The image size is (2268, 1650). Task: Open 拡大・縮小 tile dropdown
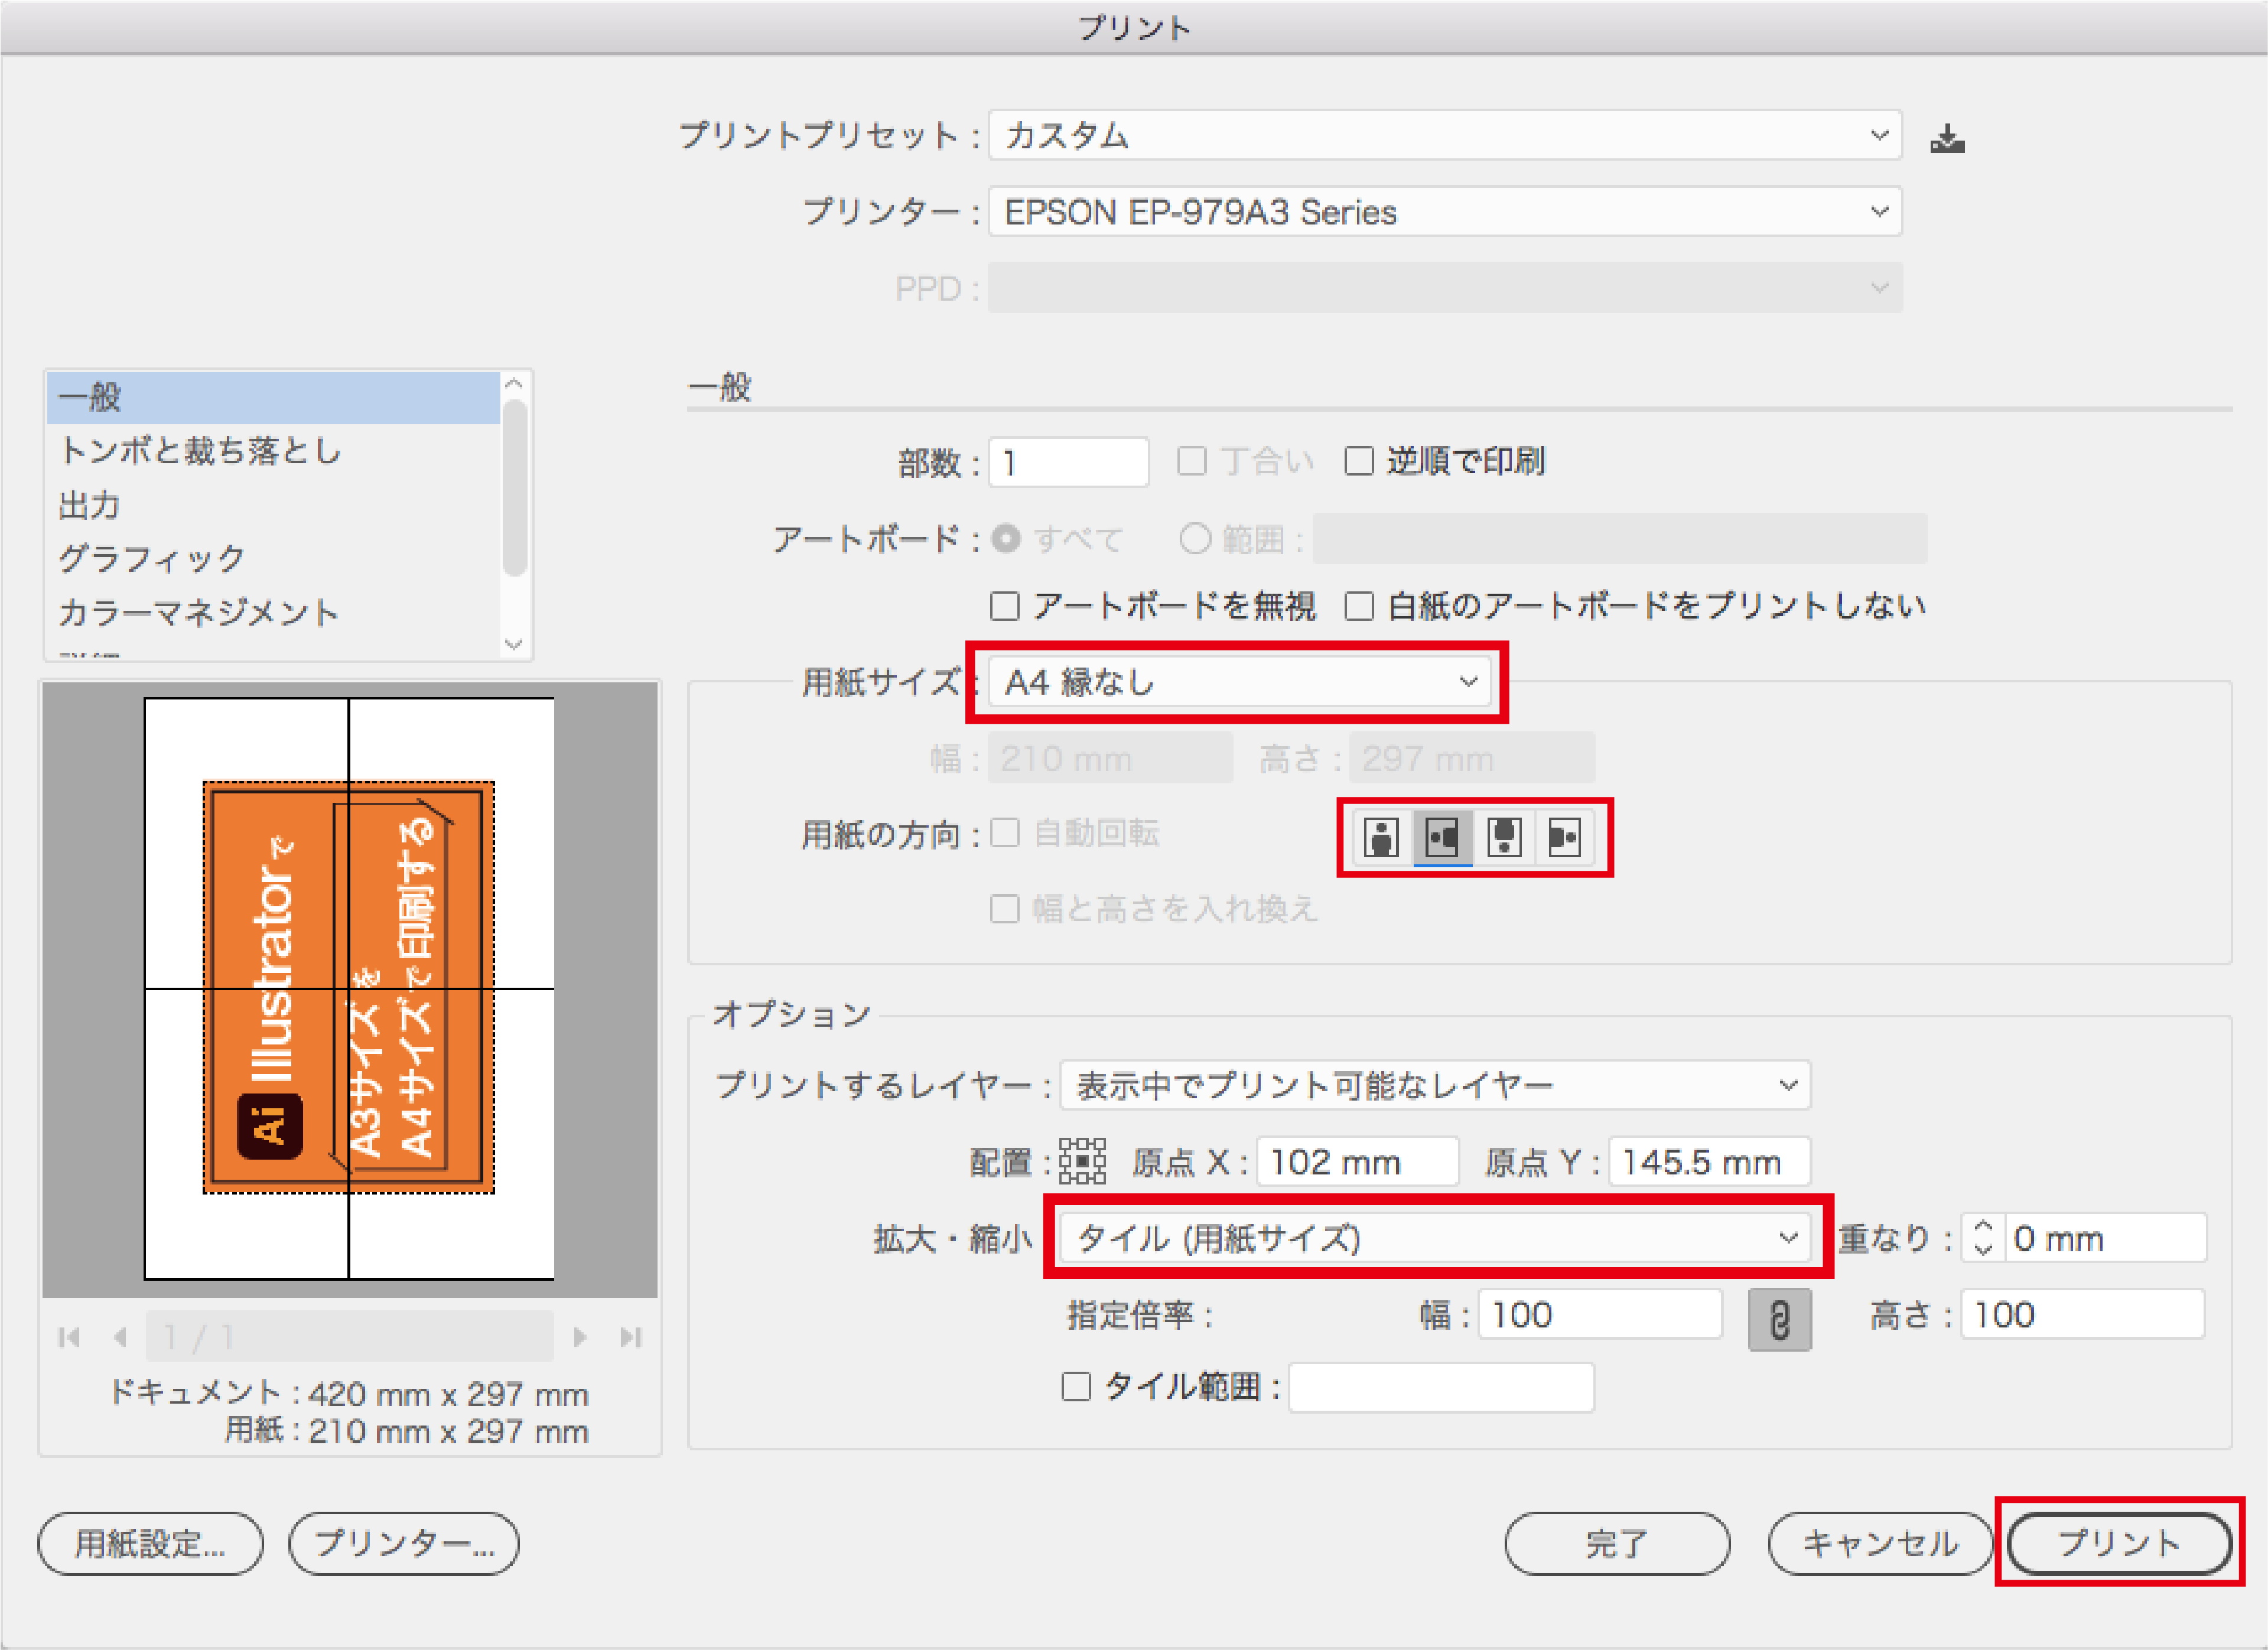click(x=1436, y=1238)
